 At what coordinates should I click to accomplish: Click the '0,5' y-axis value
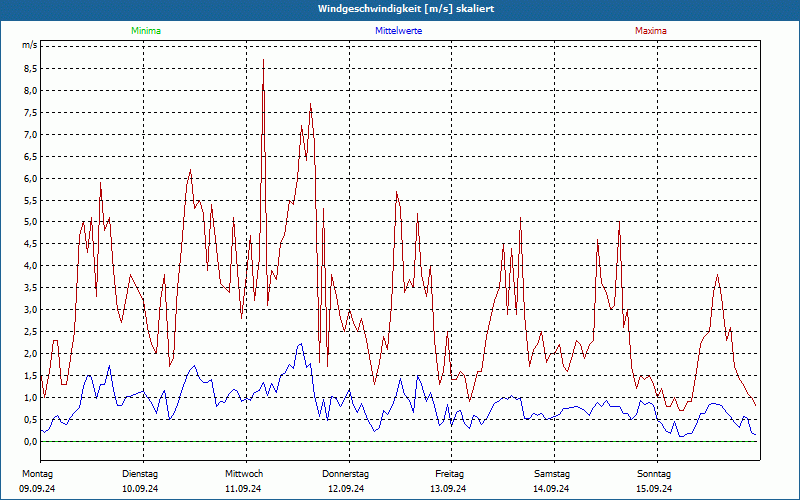30,419
